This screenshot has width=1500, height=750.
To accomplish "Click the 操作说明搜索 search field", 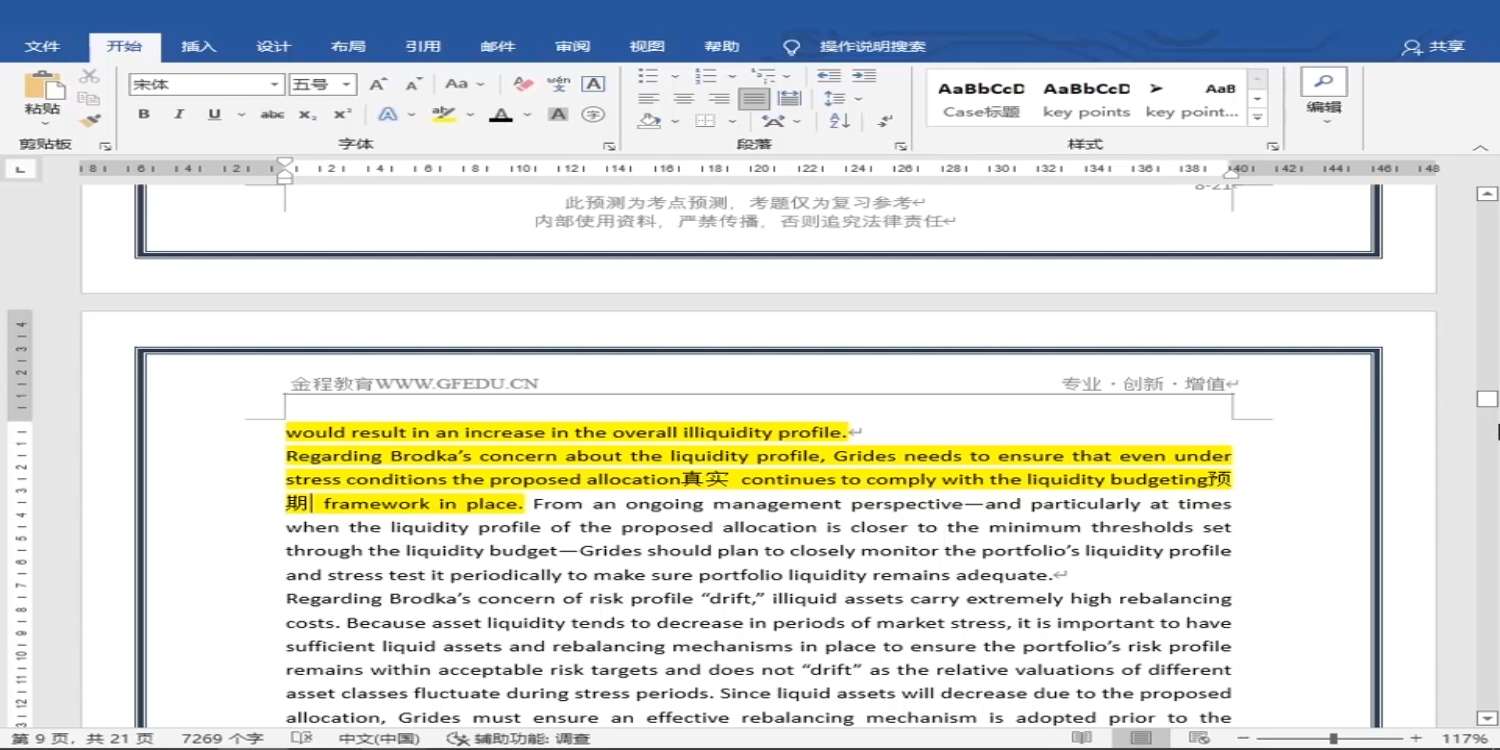I will click(x=872, y=46).
